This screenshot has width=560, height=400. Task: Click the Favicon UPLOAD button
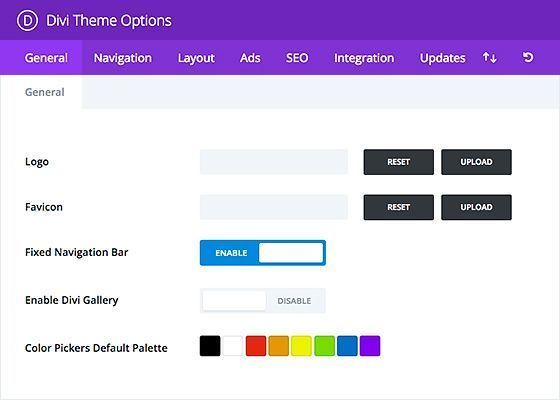[x=476, y=207]
